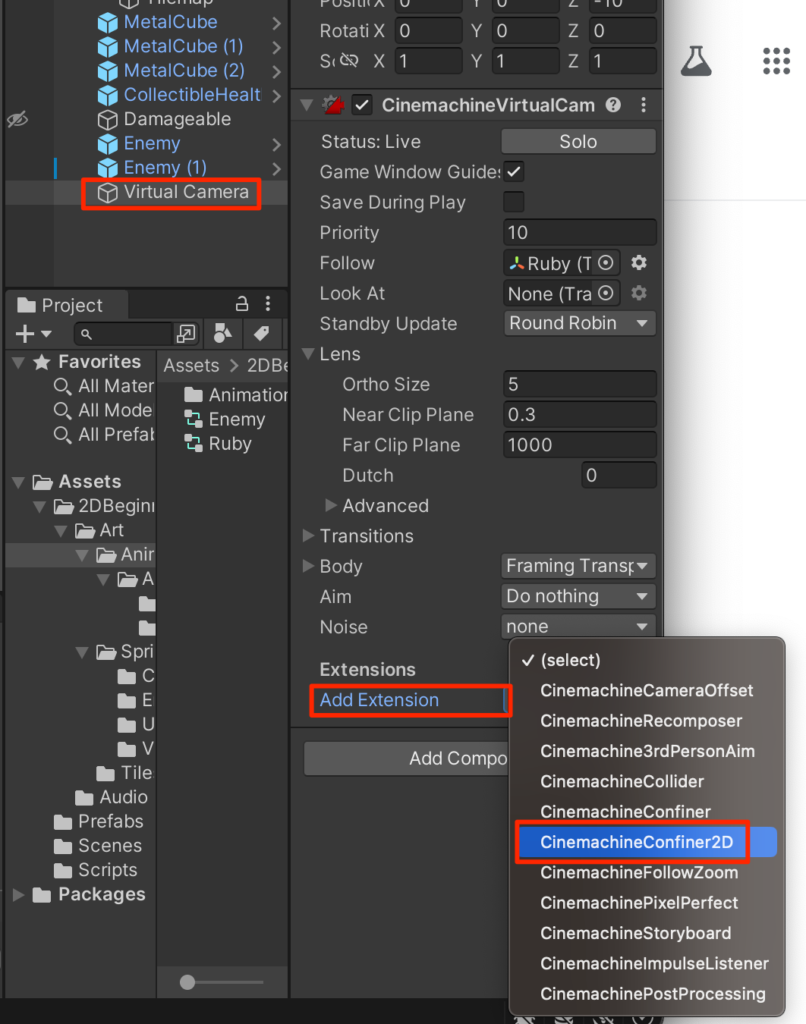Choose CinemachineCameraOffset extension
Screen dimensions: 806x1024
(646, 690)
